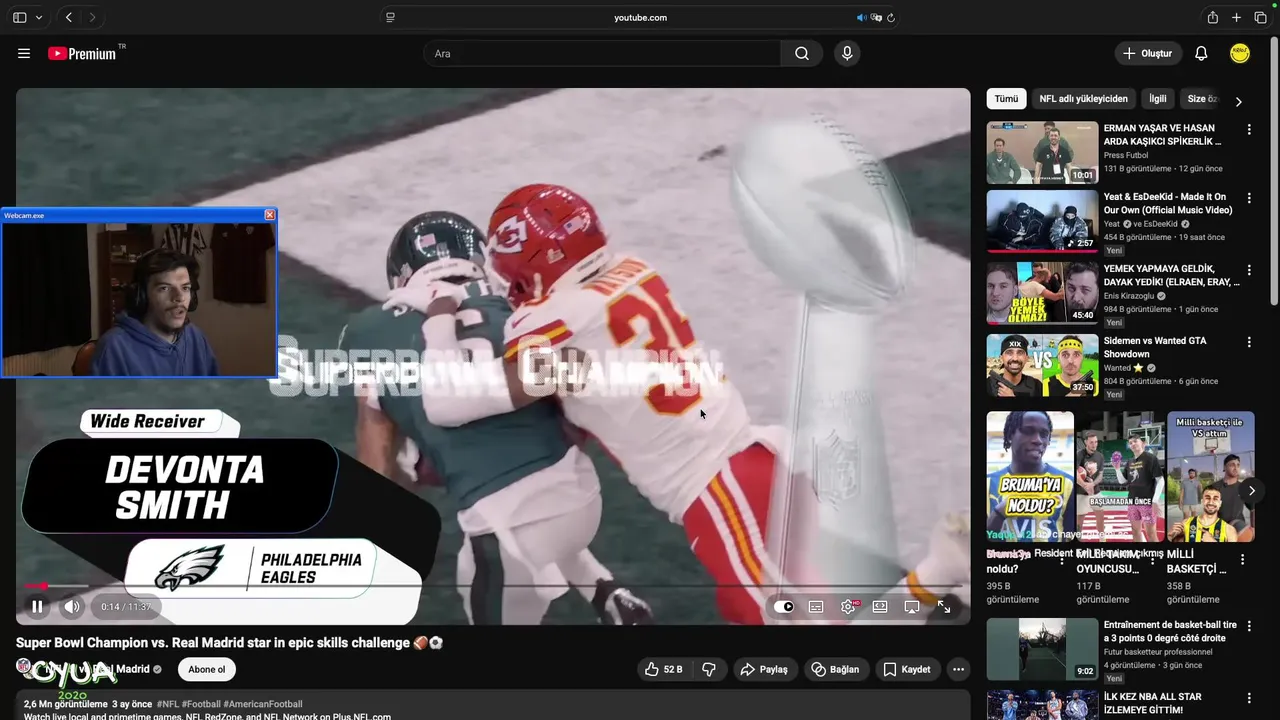Open the Safari share sheet

1213,17
